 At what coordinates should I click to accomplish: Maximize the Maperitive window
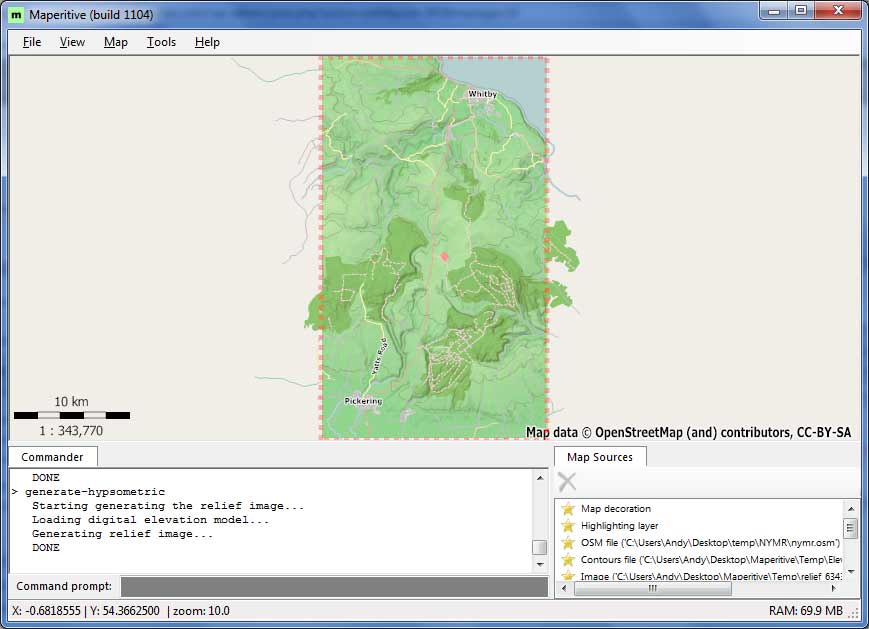tap(801, 11)
